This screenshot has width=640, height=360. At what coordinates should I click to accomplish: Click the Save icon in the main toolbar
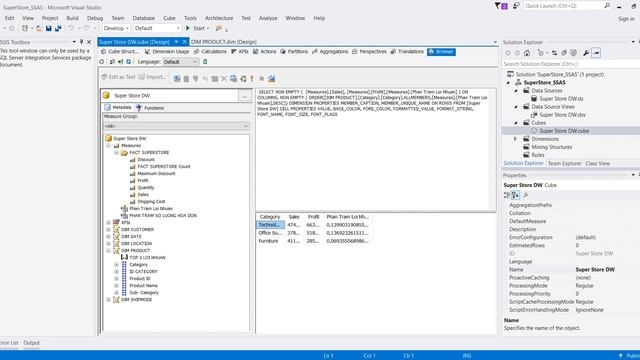49,28
